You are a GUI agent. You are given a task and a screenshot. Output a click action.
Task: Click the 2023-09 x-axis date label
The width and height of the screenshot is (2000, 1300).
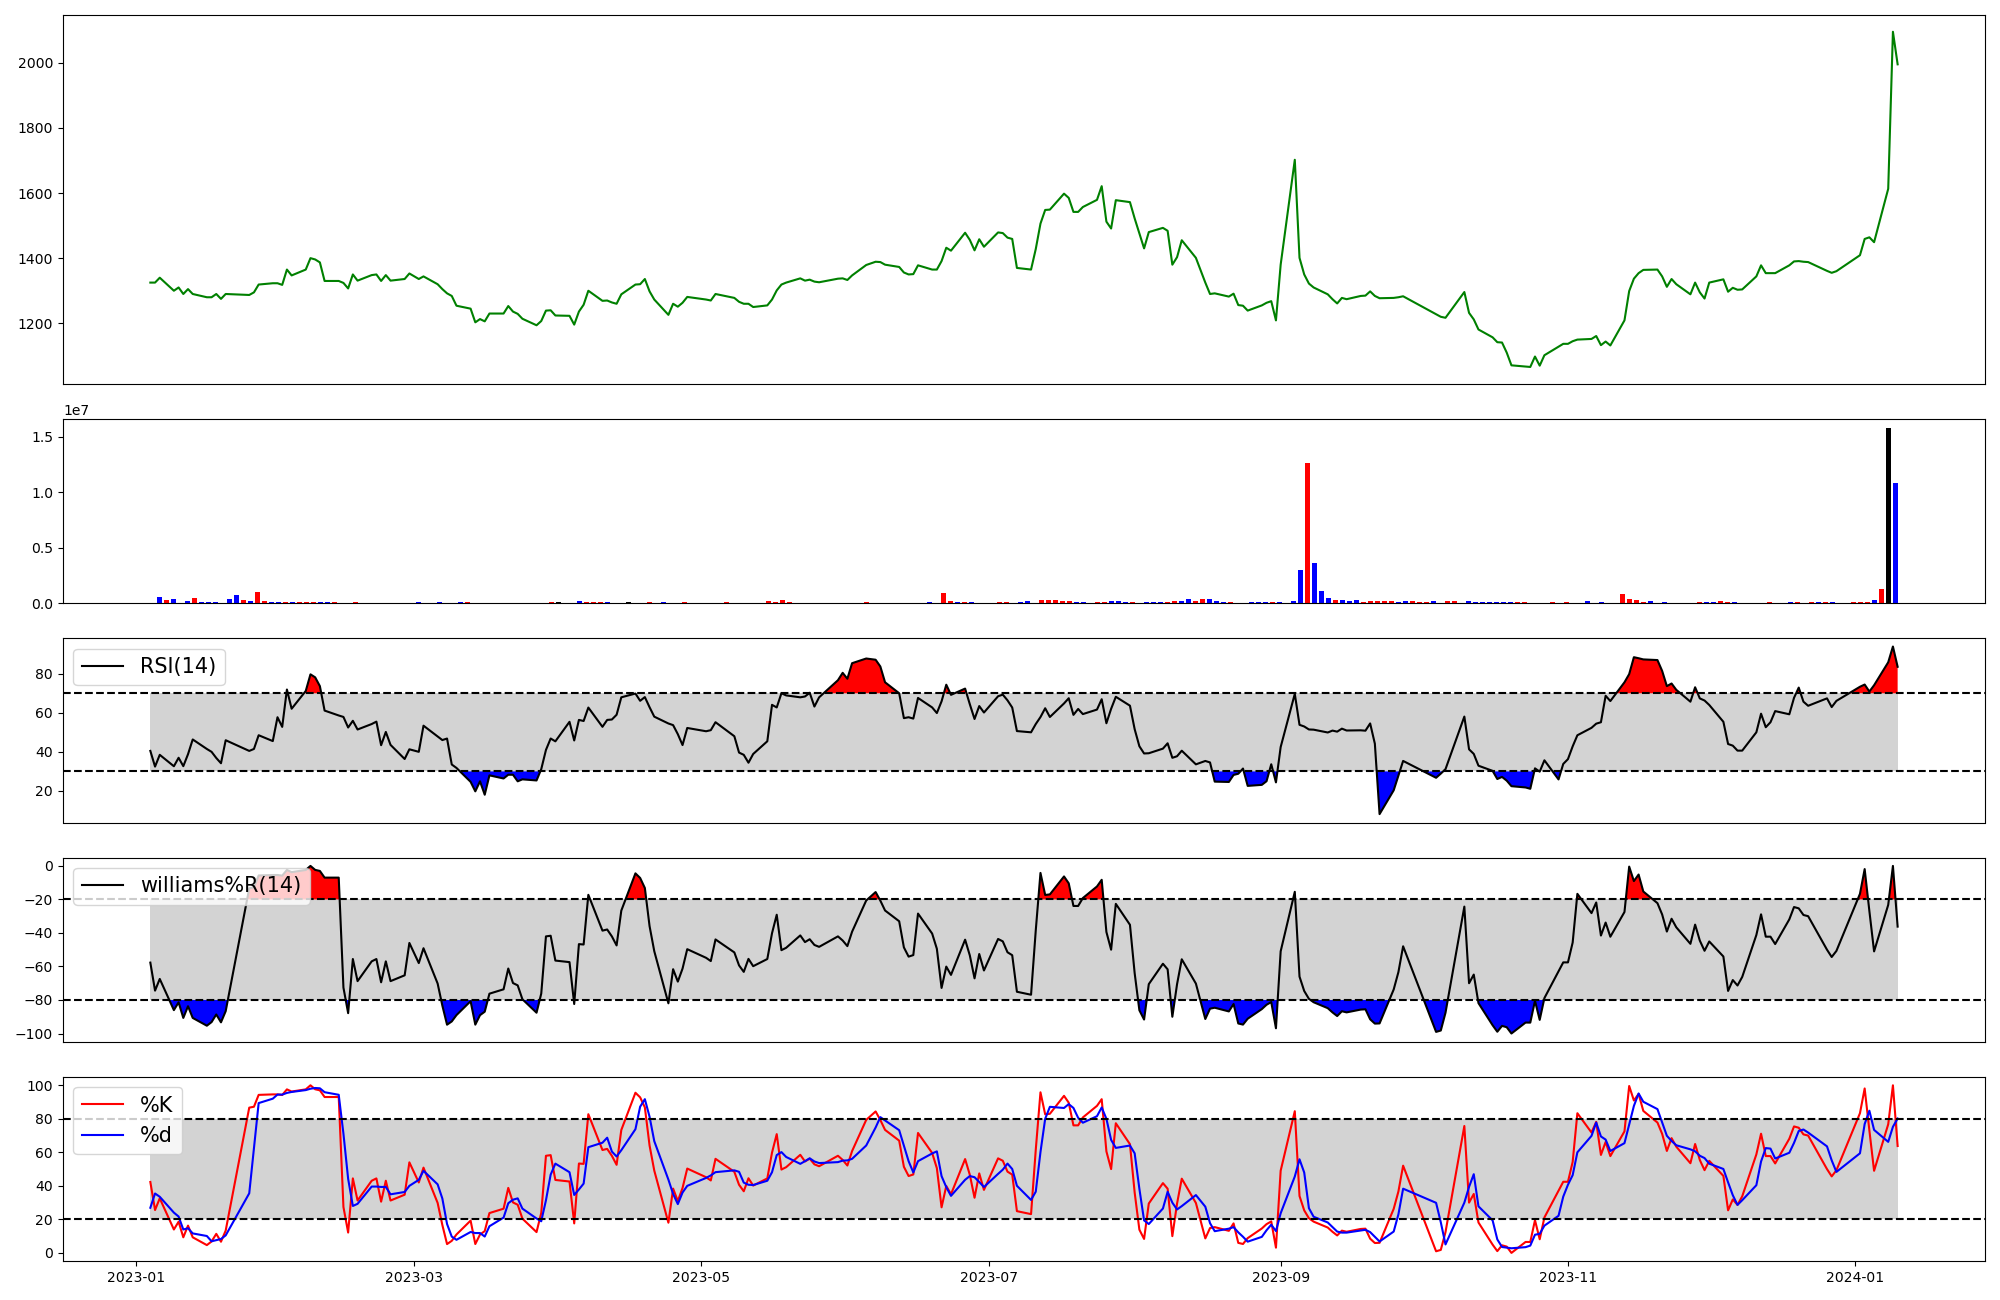click(x=1280, y=1277)
